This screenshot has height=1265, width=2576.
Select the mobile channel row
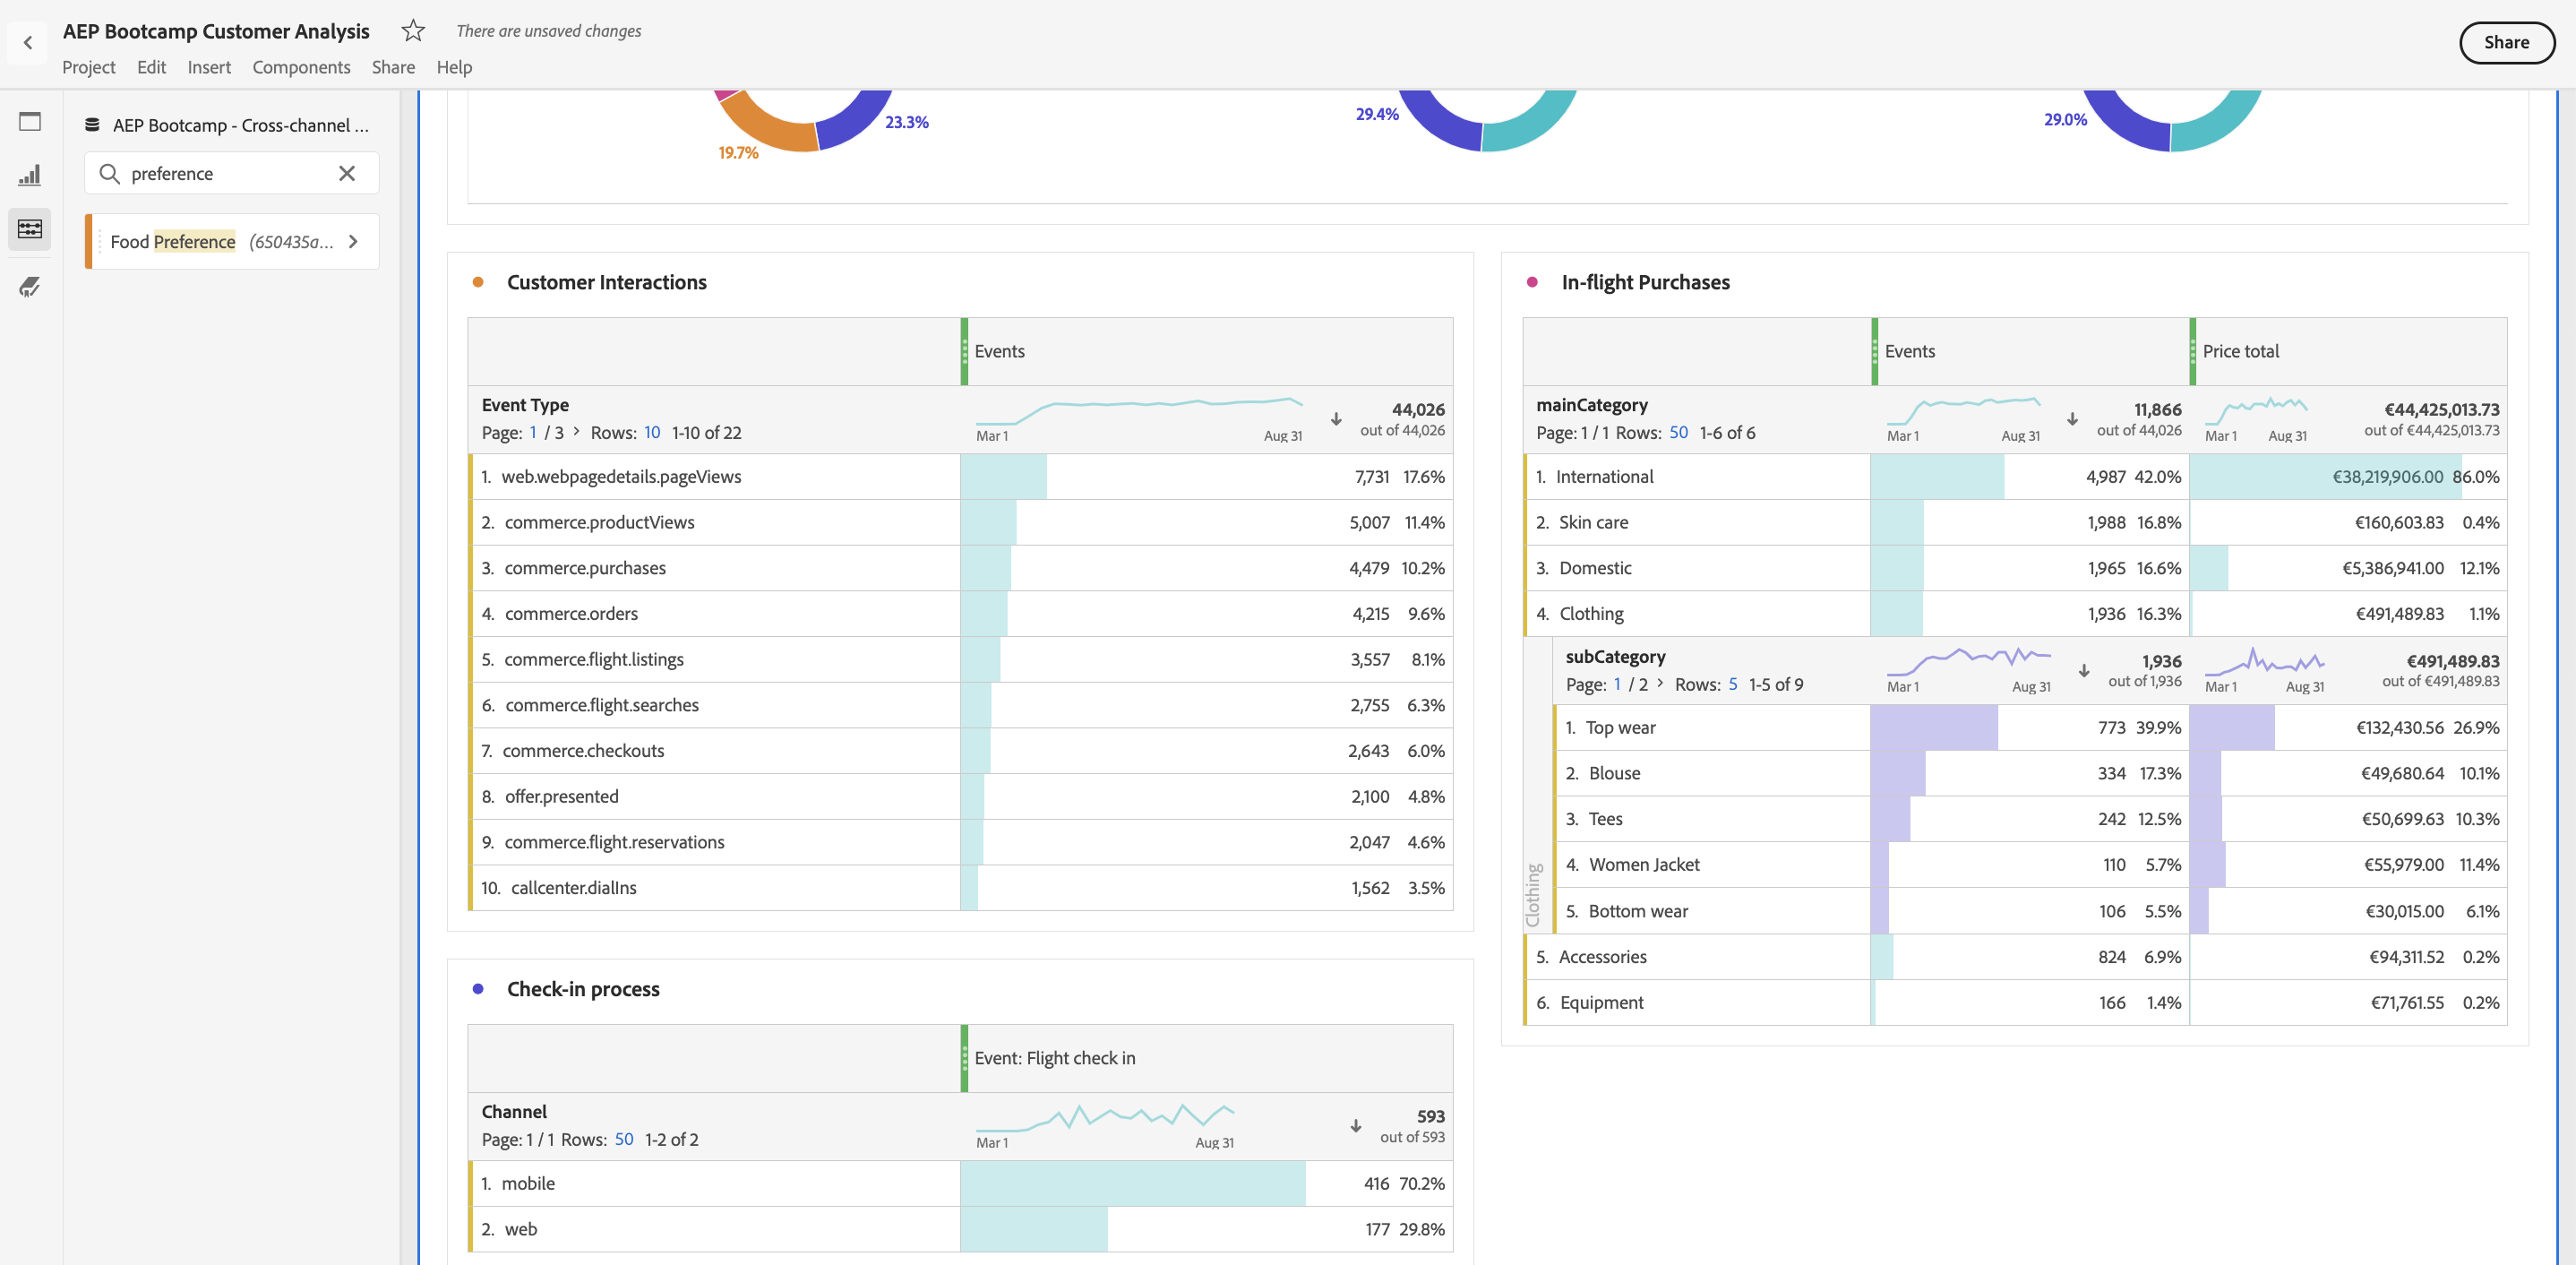coord(961,1184)
